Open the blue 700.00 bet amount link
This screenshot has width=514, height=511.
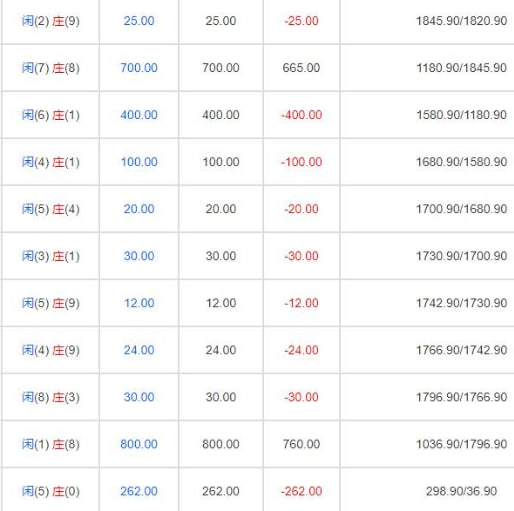click(139, 68)
